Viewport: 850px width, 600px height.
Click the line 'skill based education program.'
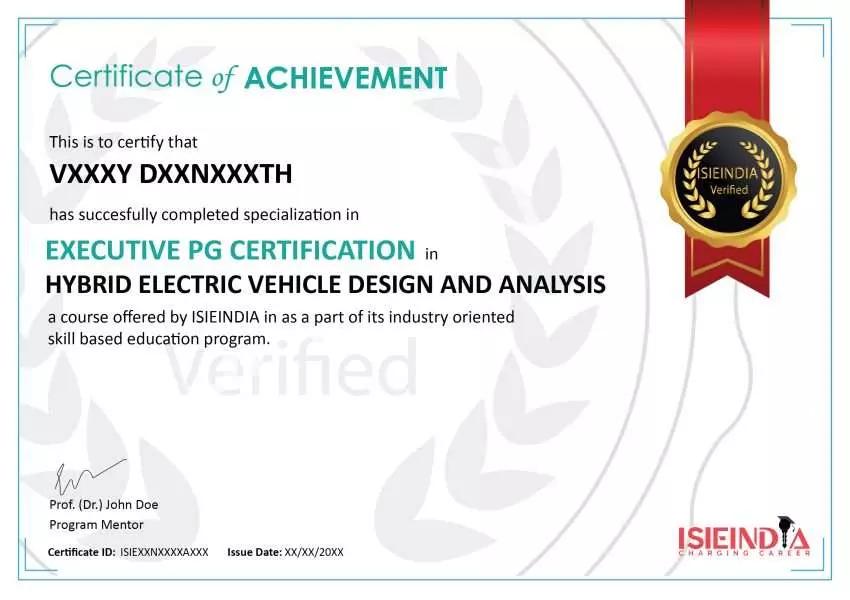[159, 339]
